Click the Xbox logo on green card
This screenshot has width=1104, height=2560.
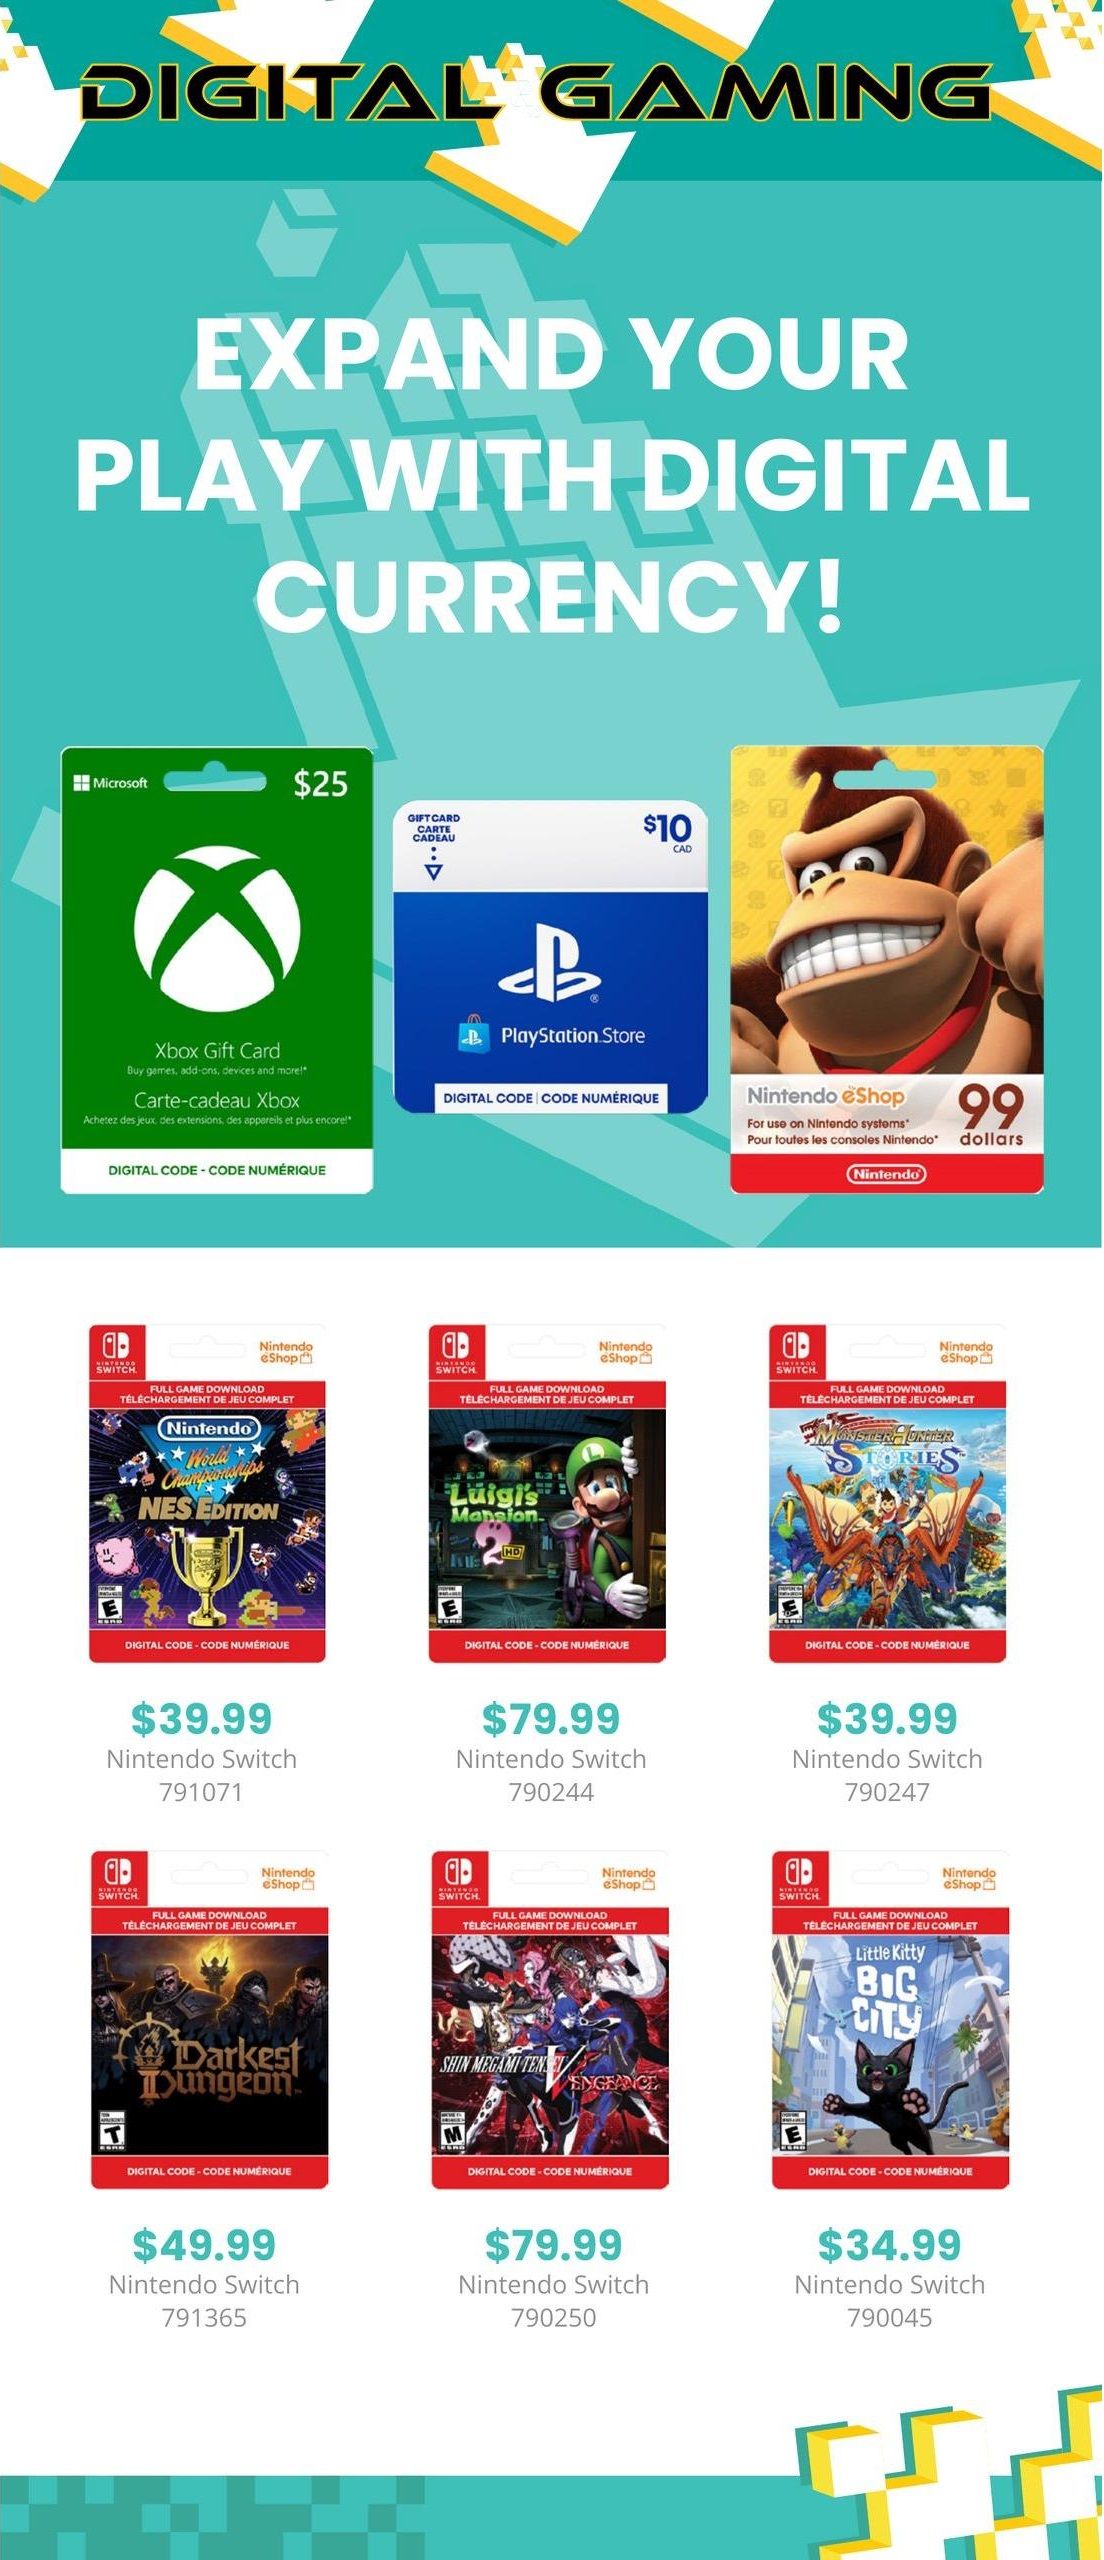[217, 929]
